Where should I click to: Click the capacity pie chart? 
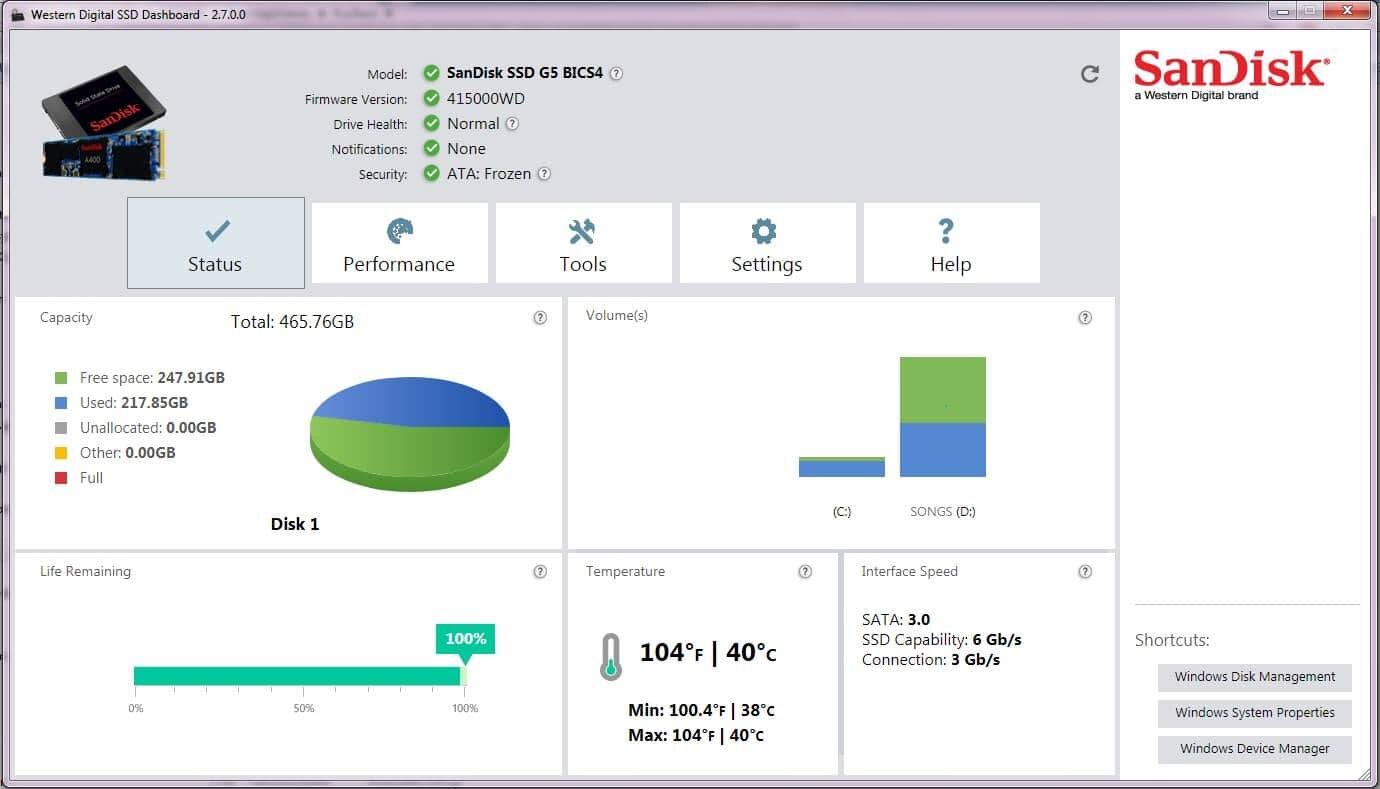pos(410,433)
